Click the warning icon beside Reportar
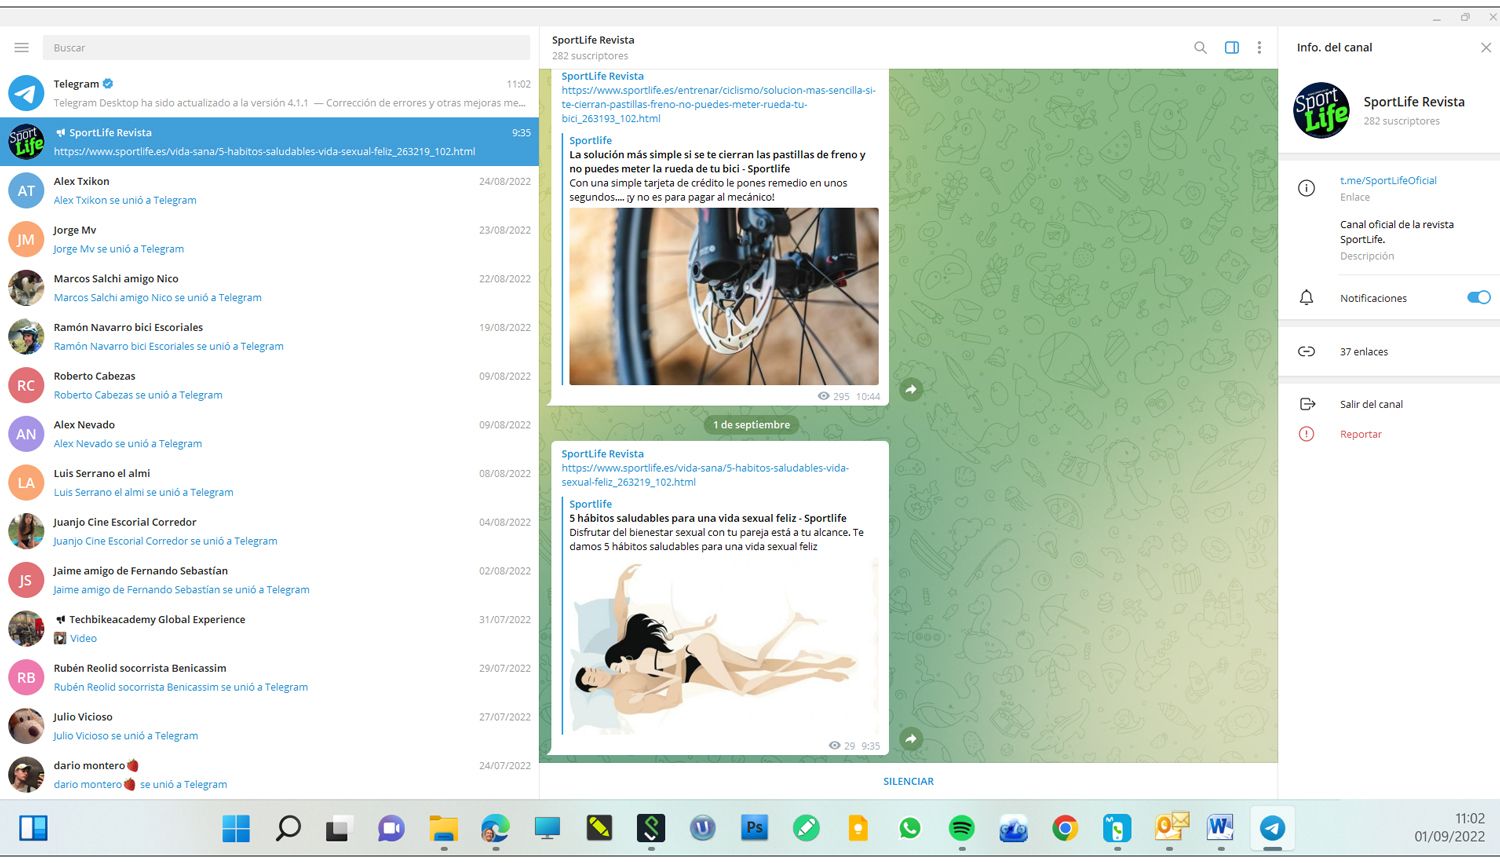1500x863 pixels. coord(1306,434)
